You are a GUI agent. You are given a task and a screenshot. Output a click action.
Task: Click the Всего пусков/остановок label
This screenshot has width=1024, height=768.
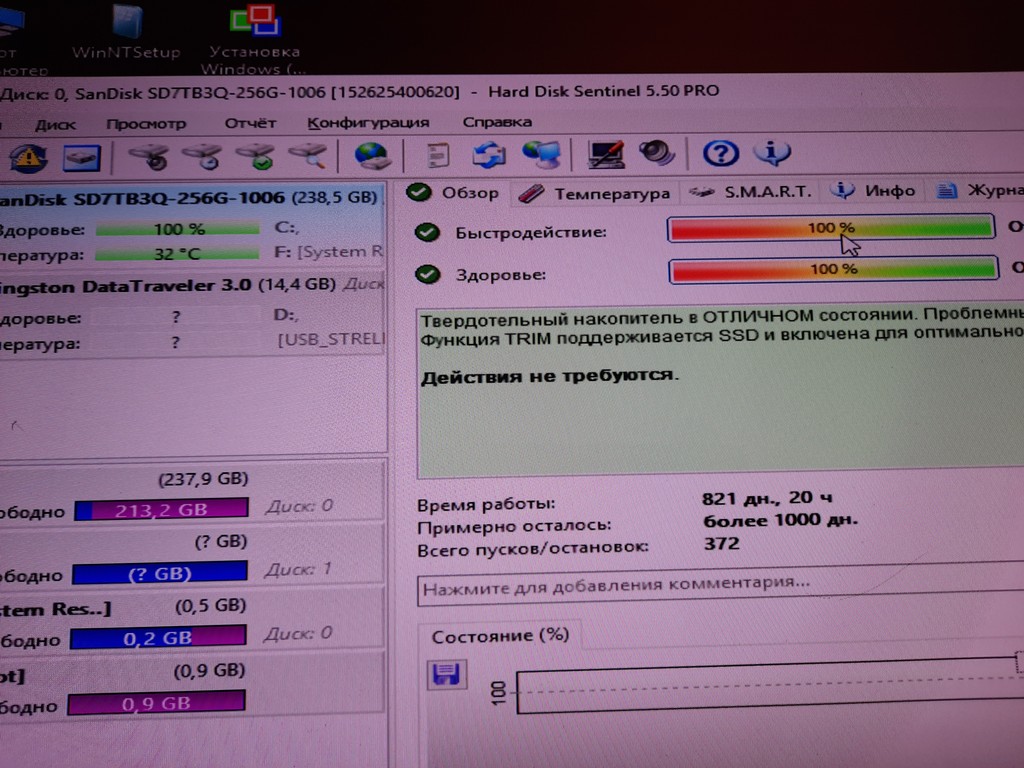click(x=533, y=548)
